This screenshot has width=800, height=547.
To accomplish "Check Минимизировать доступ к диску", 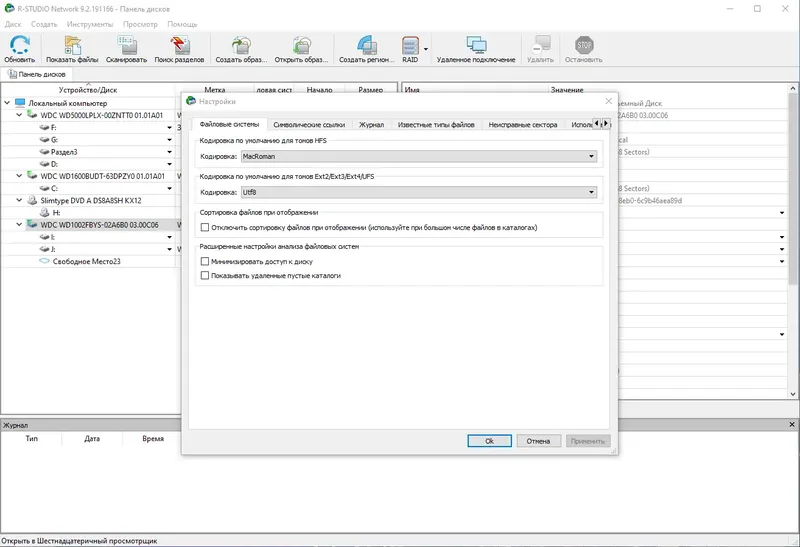I will tap(205, 261).
